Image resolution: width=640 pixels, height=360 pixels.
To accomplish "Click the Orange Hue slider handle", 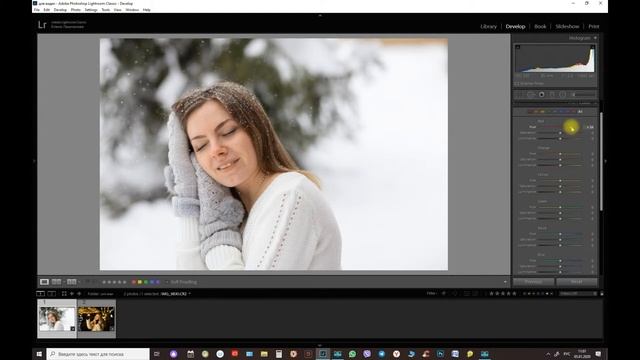I will tap(560, 154).
